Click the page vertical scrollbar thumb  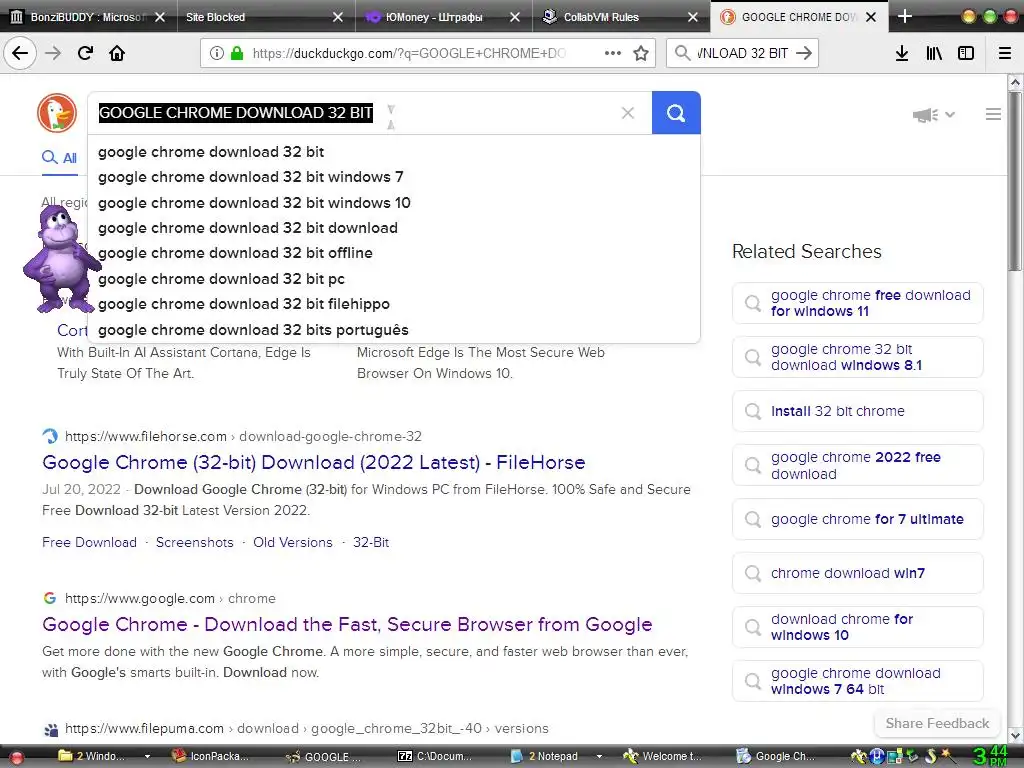[1014, 181]
